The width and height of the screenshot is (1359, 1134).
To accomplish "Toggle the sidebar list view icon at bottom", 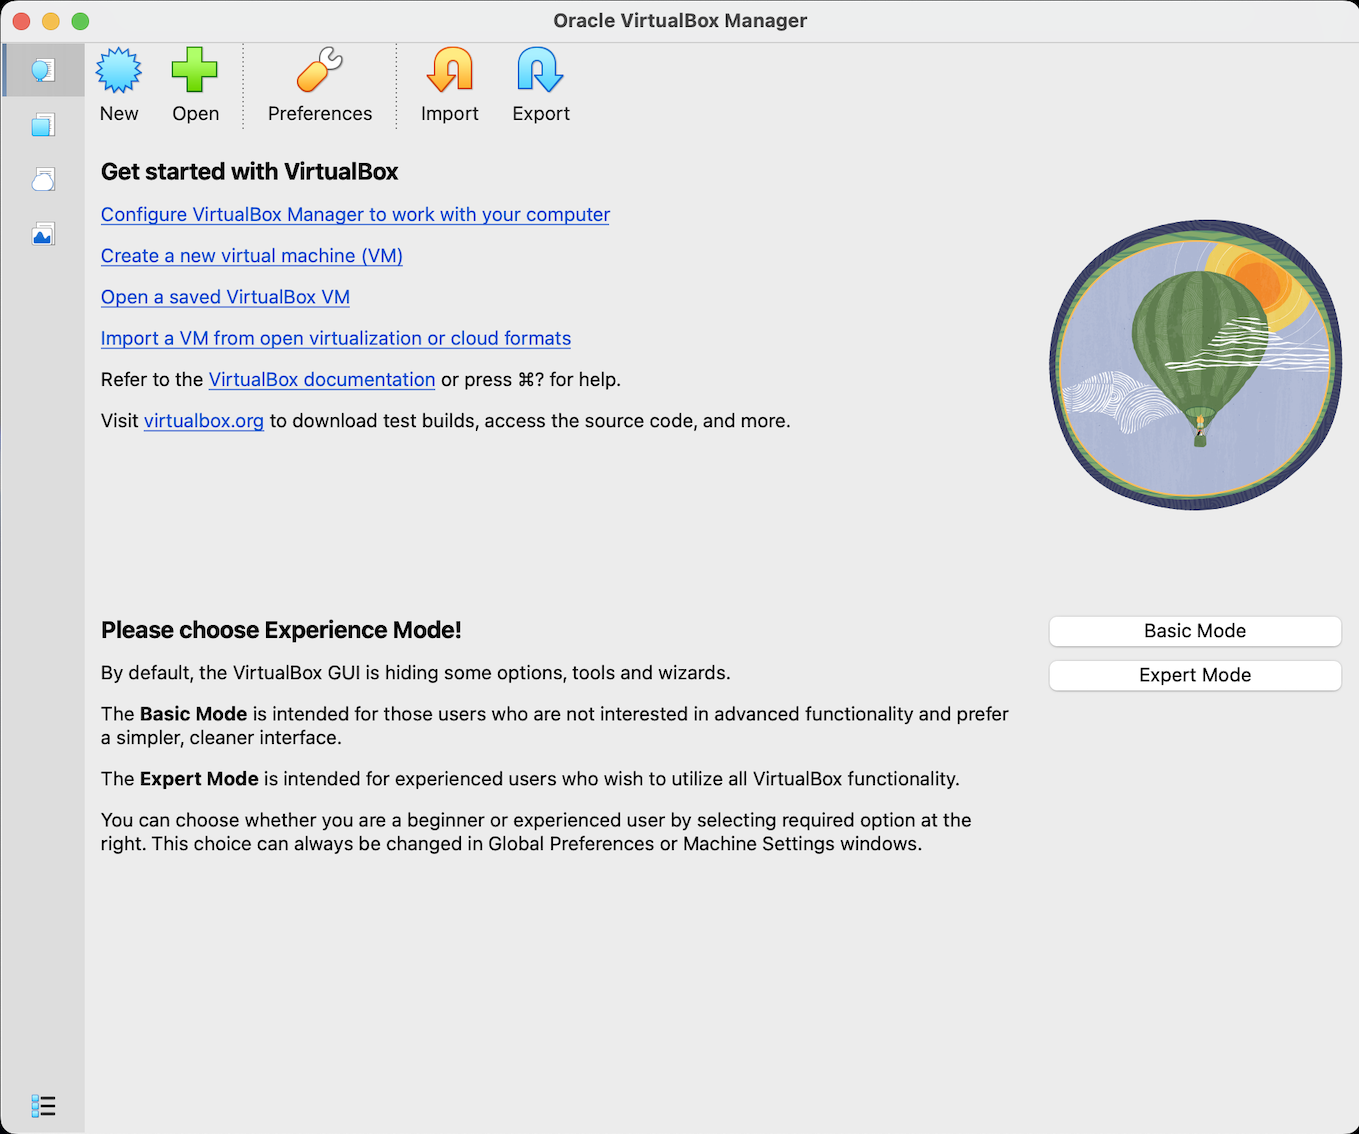I will [x=43, y=1106].
